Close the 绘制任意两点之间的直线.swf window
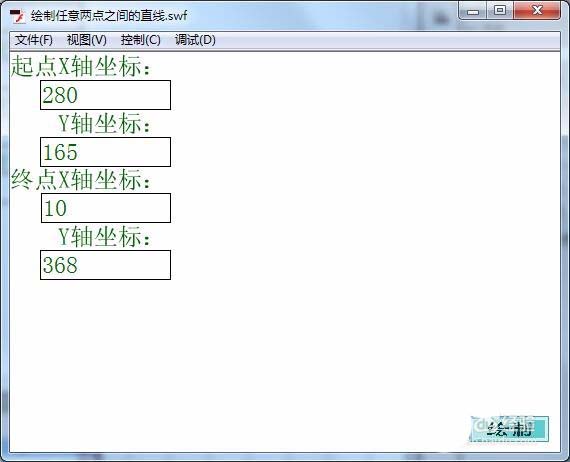Screen dimensions: 570x462 click(x=537, y=11)
